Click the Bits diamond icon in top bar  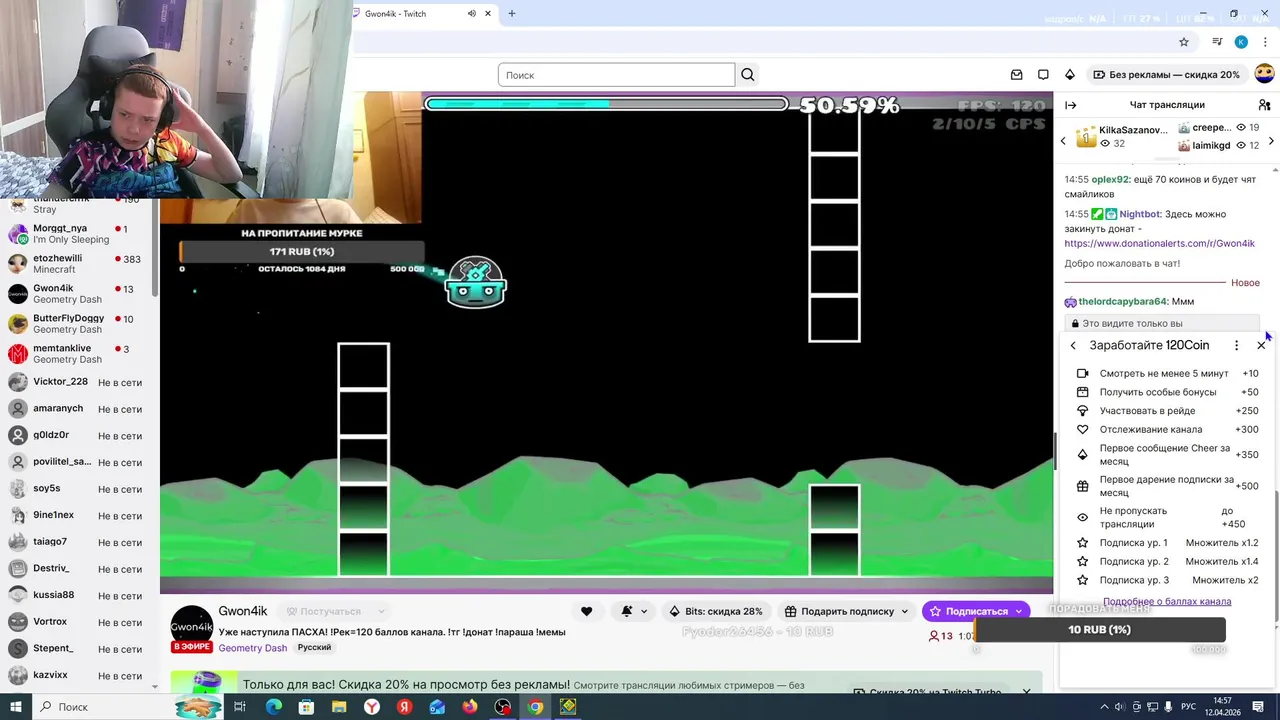pos(1070,75)
